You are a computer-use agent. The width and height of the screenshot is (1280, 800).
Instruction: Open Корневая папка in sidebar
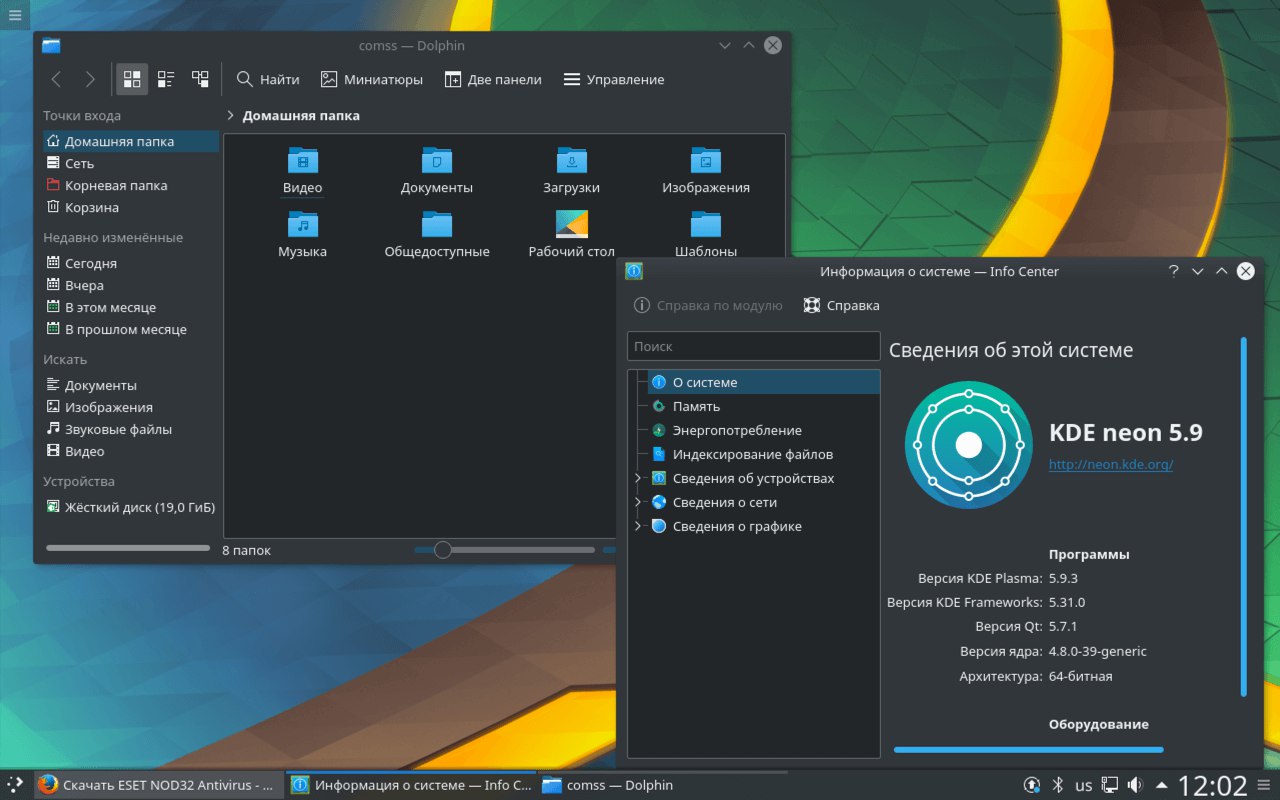tap(131, 186)
